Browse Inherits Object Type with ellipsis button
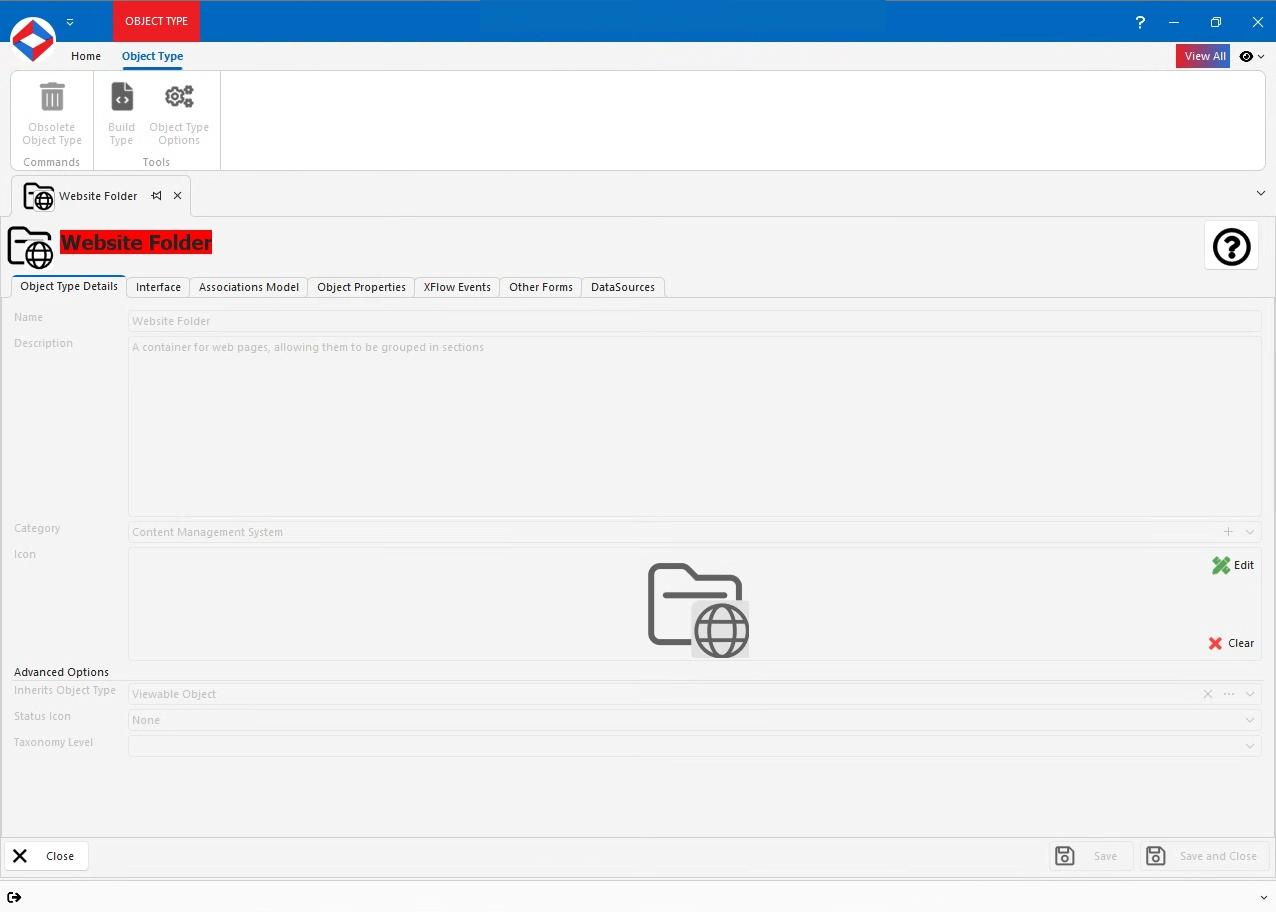The image size is (1276, 912). pyautogui.click(x=1228, y=693)
